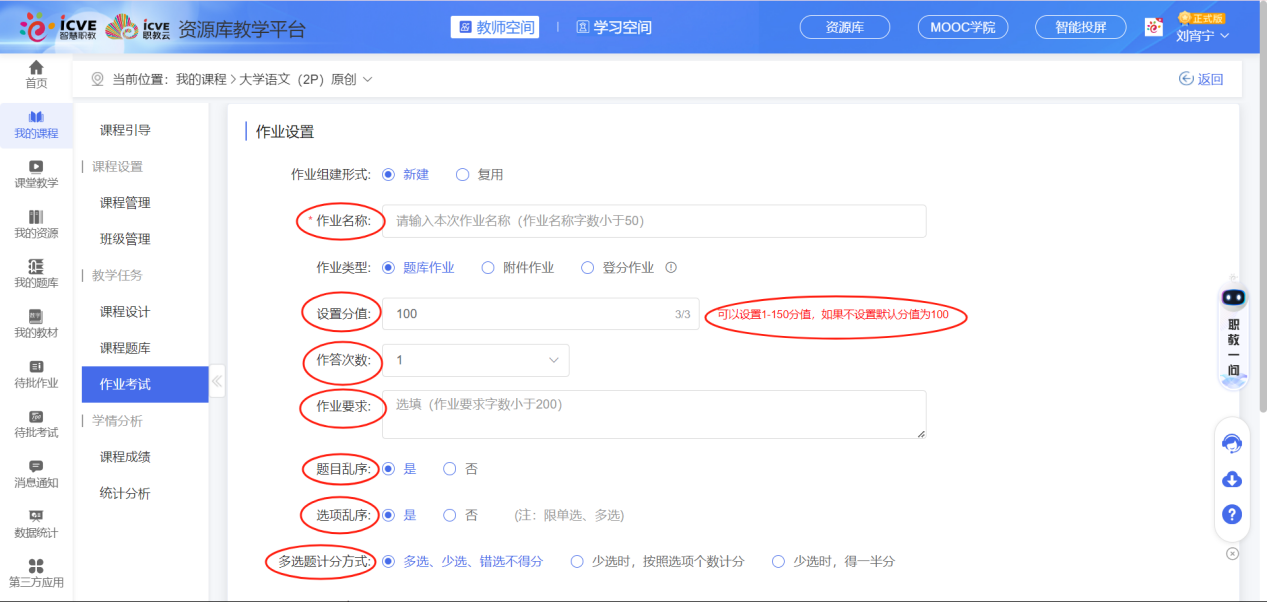This screenshot has height=602, width=1267.
Task: Open the 作答次数 dropdown
Action: click(475, 360)
